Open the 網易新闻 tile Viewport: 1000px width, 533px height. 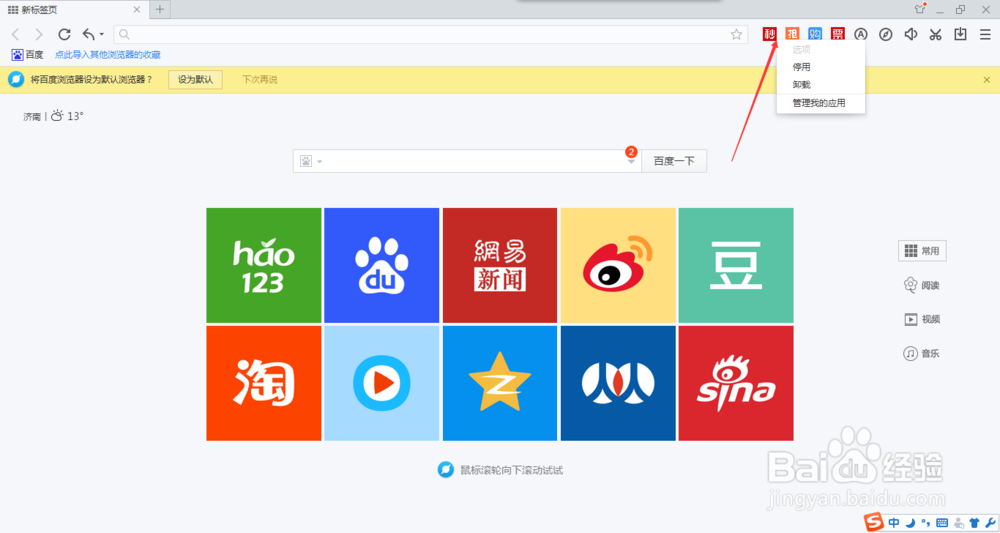tap(500, 265)
